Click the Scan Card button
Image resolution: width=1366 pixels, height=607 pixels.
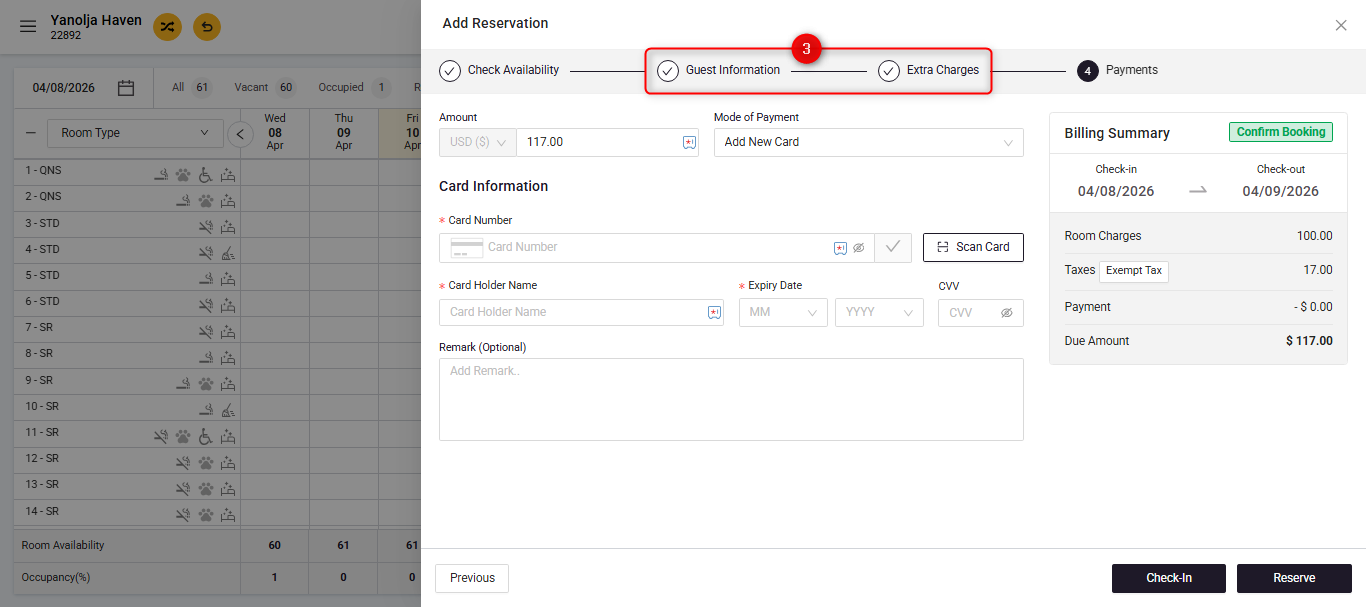(973, 247)
